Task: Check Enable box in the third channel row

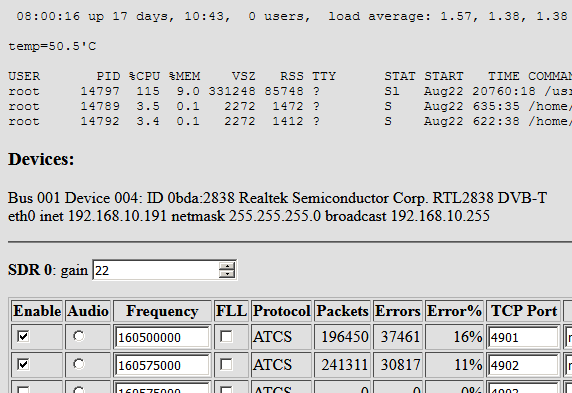Action: (23, 390)
